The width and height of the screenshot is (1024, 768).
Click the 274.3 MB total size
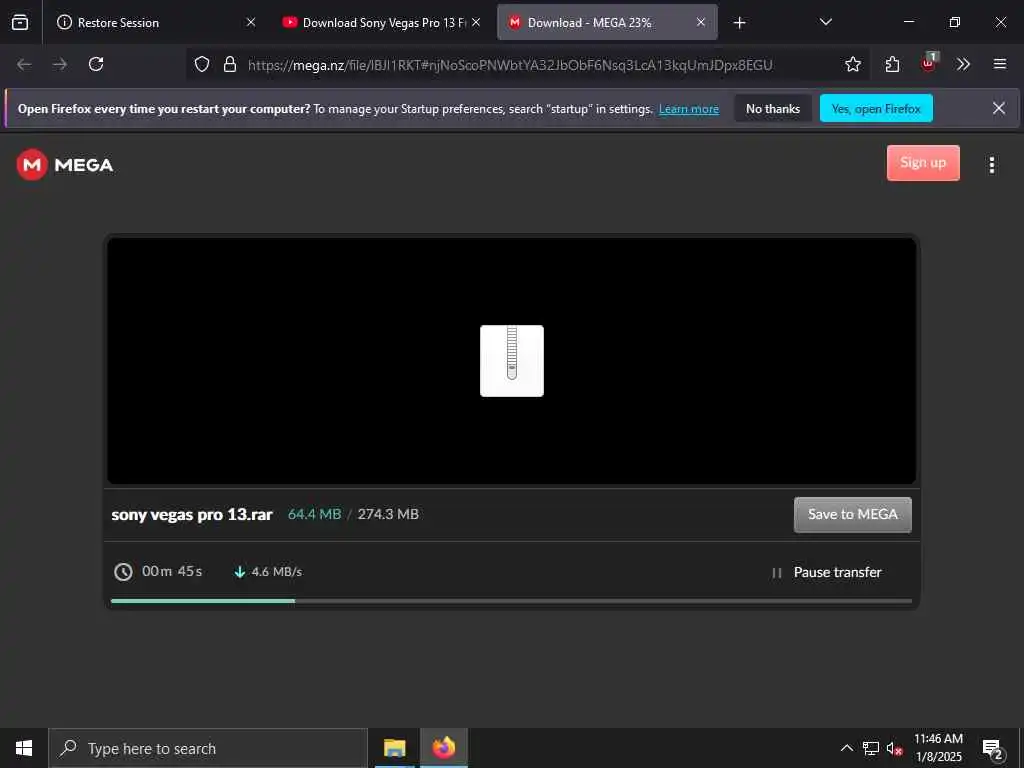coord(388,515)
